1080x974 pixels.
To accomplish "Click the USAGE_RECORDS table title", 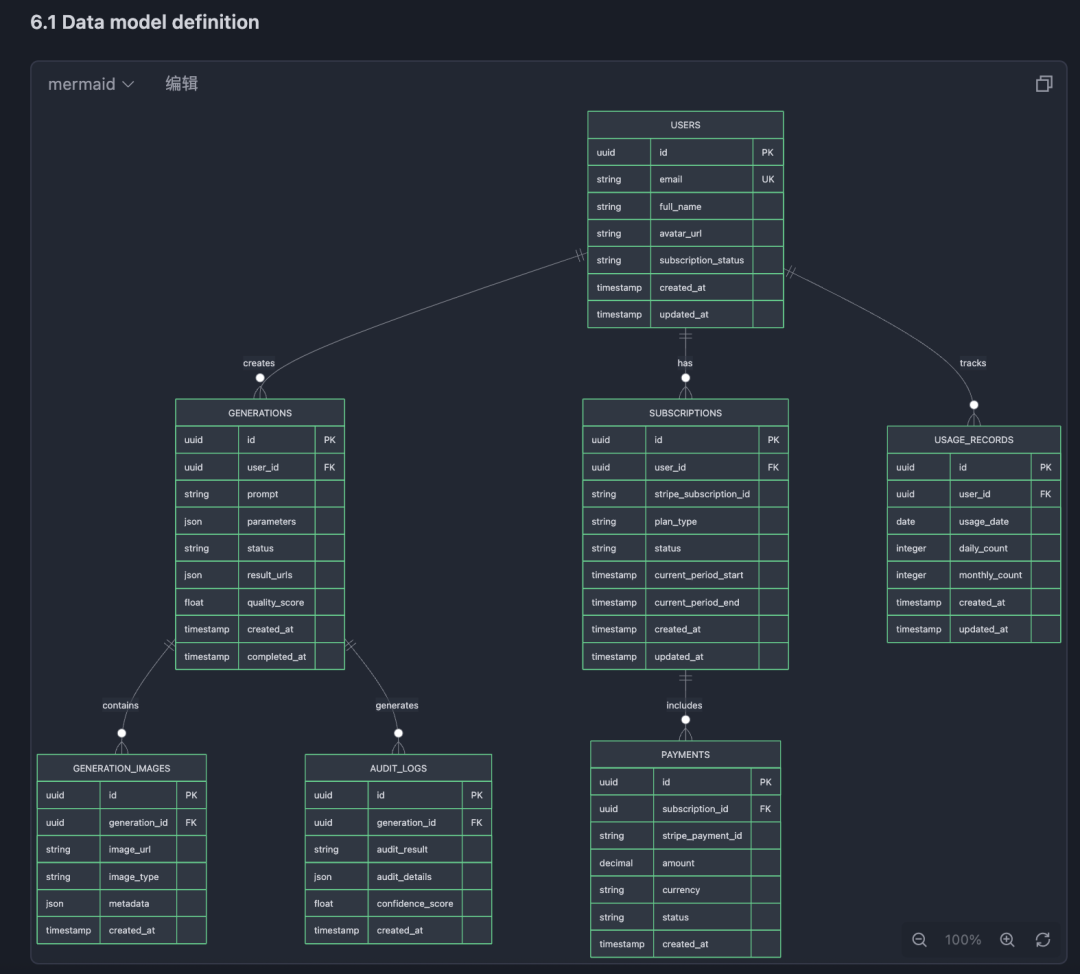I will tap(973, 440).
